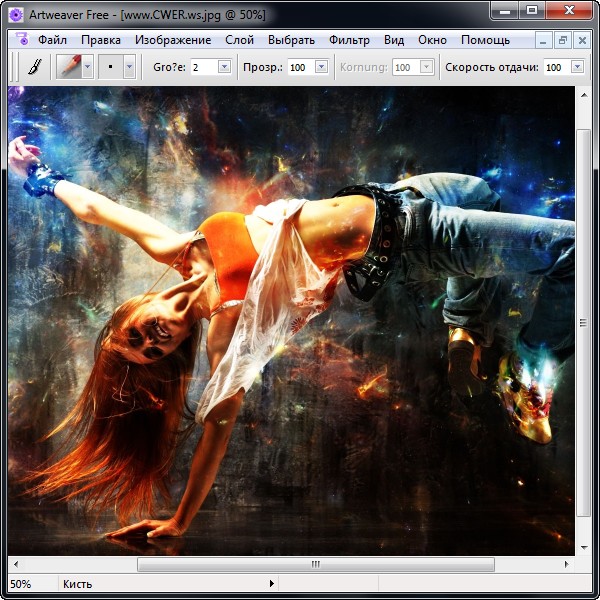Click the vertical scrollbar up arrow
Image resolution: width=600 pixels, height=600 pixels.
tap(584, 95)
